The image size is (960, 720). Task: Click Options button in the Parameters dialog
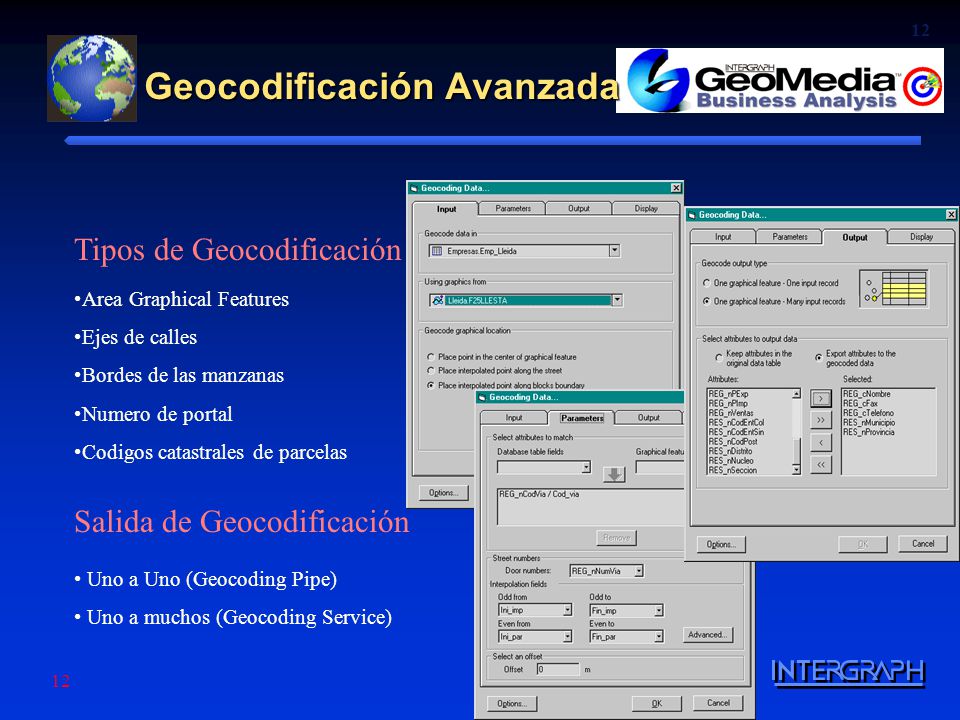[512, 703]
